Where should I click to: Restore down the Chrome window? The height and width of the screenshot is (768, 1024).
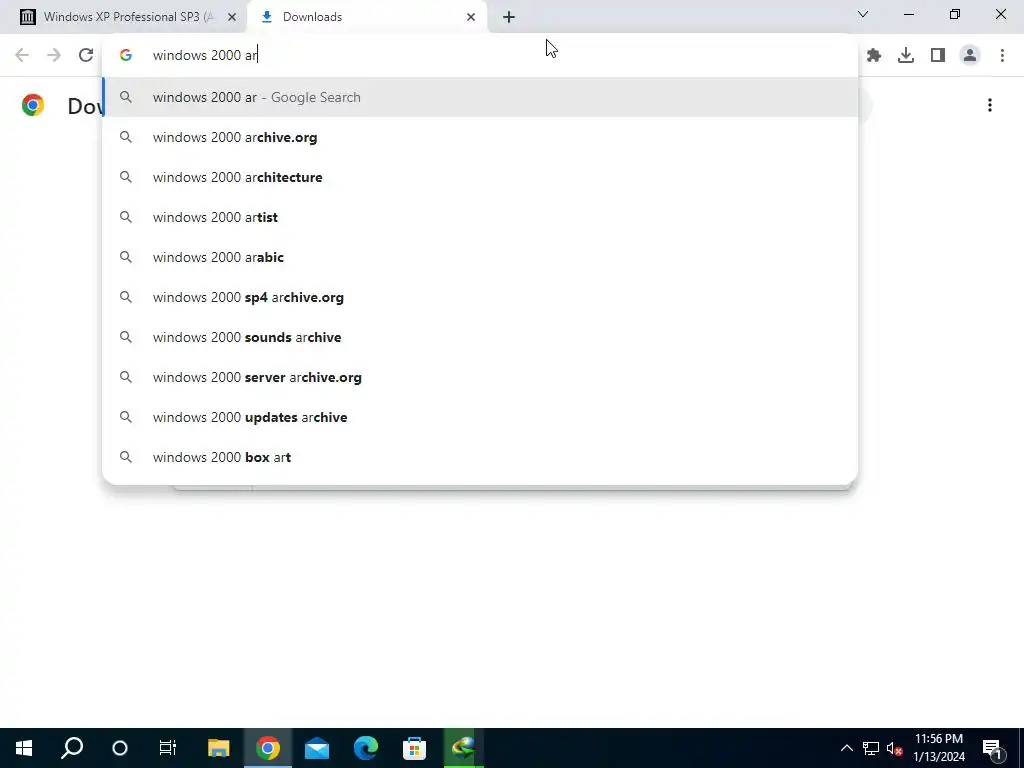tap(955, 14)
